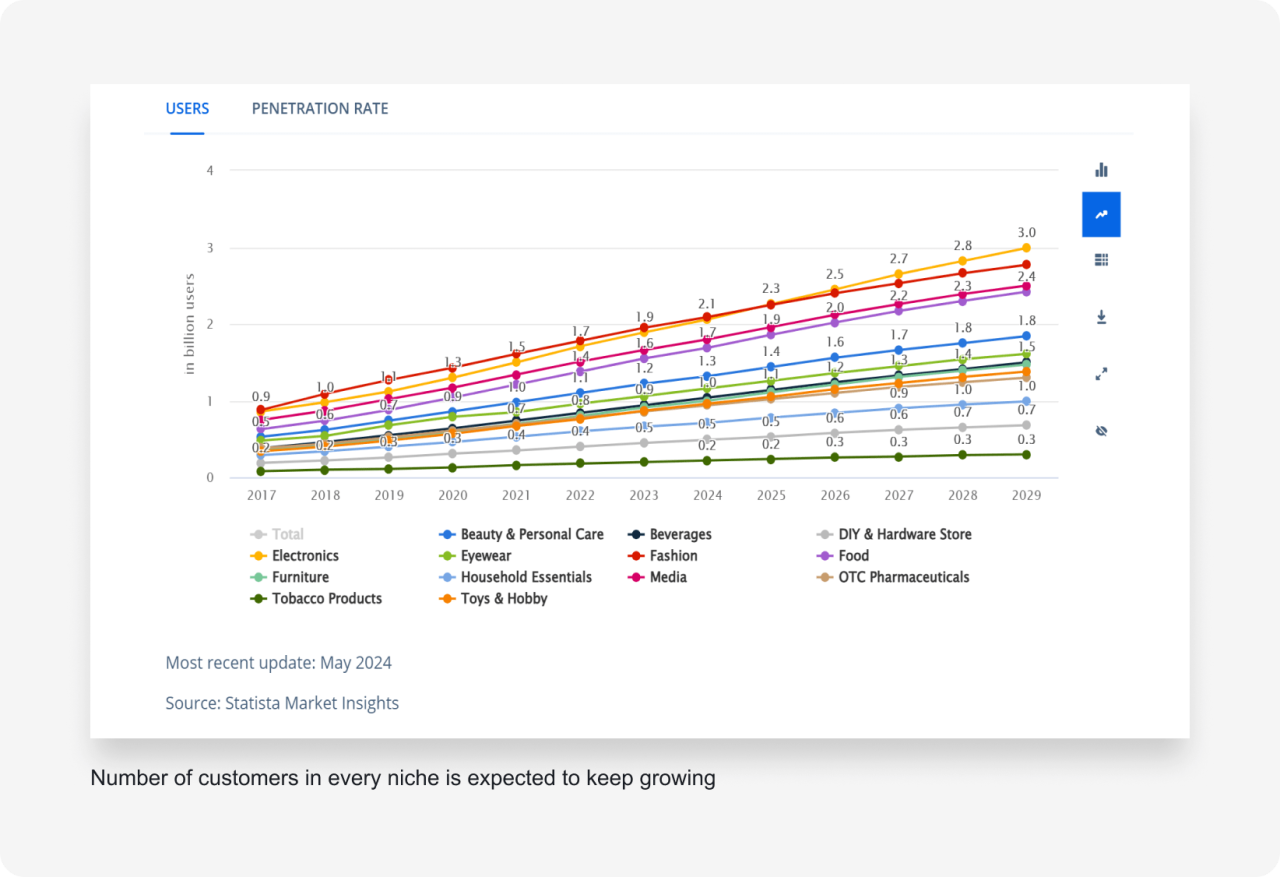Select the USERS tab
The image size is (1280, 877).
tap(187, 108)
